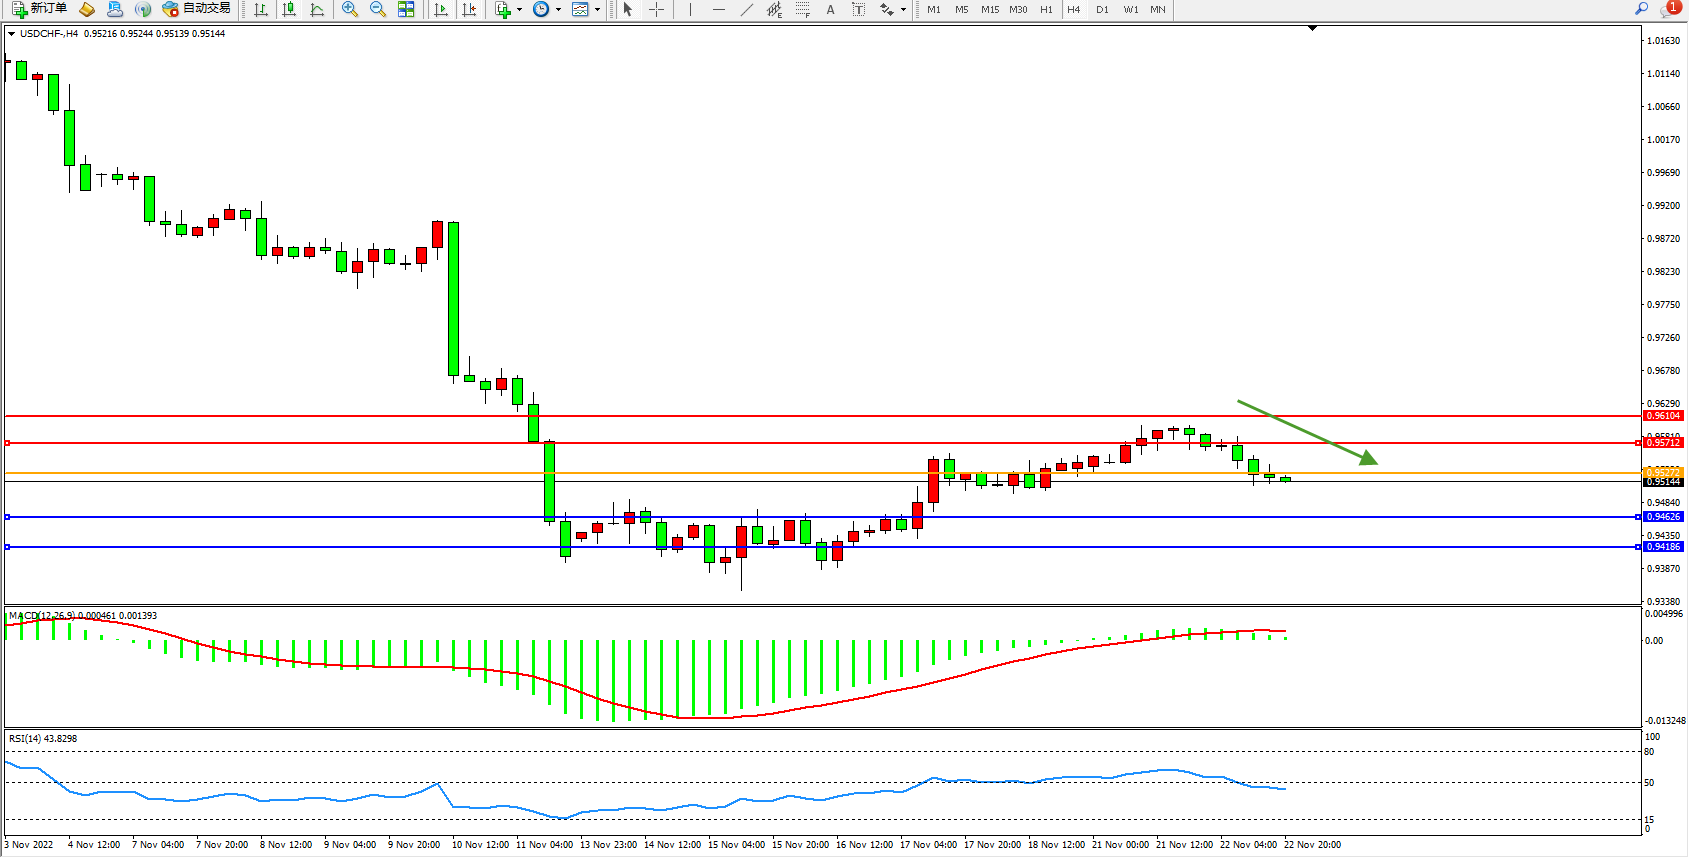The image size is (1689, 858).
Task: Expand the periodicity clock dropdown arrow
Action: [558, 9]
